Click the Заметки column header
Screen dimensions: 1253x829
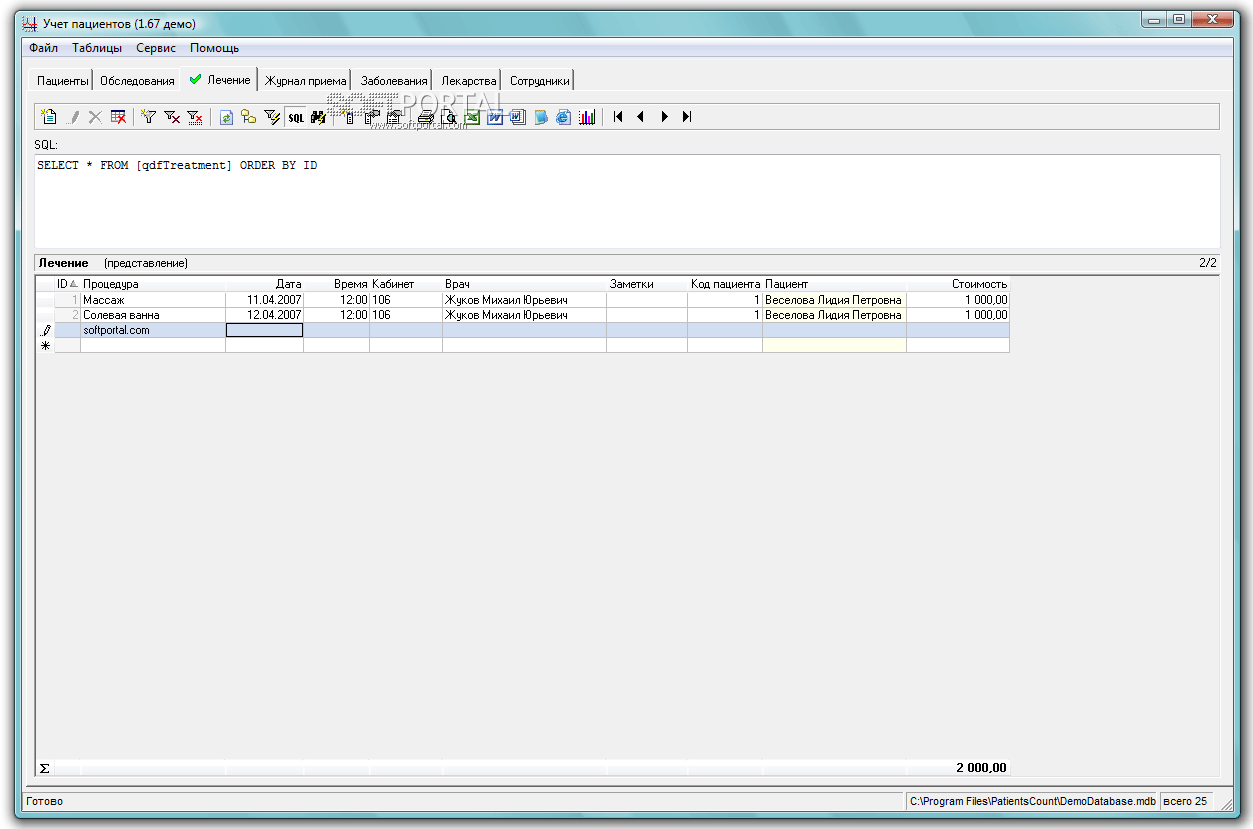(x=647, y=284)
